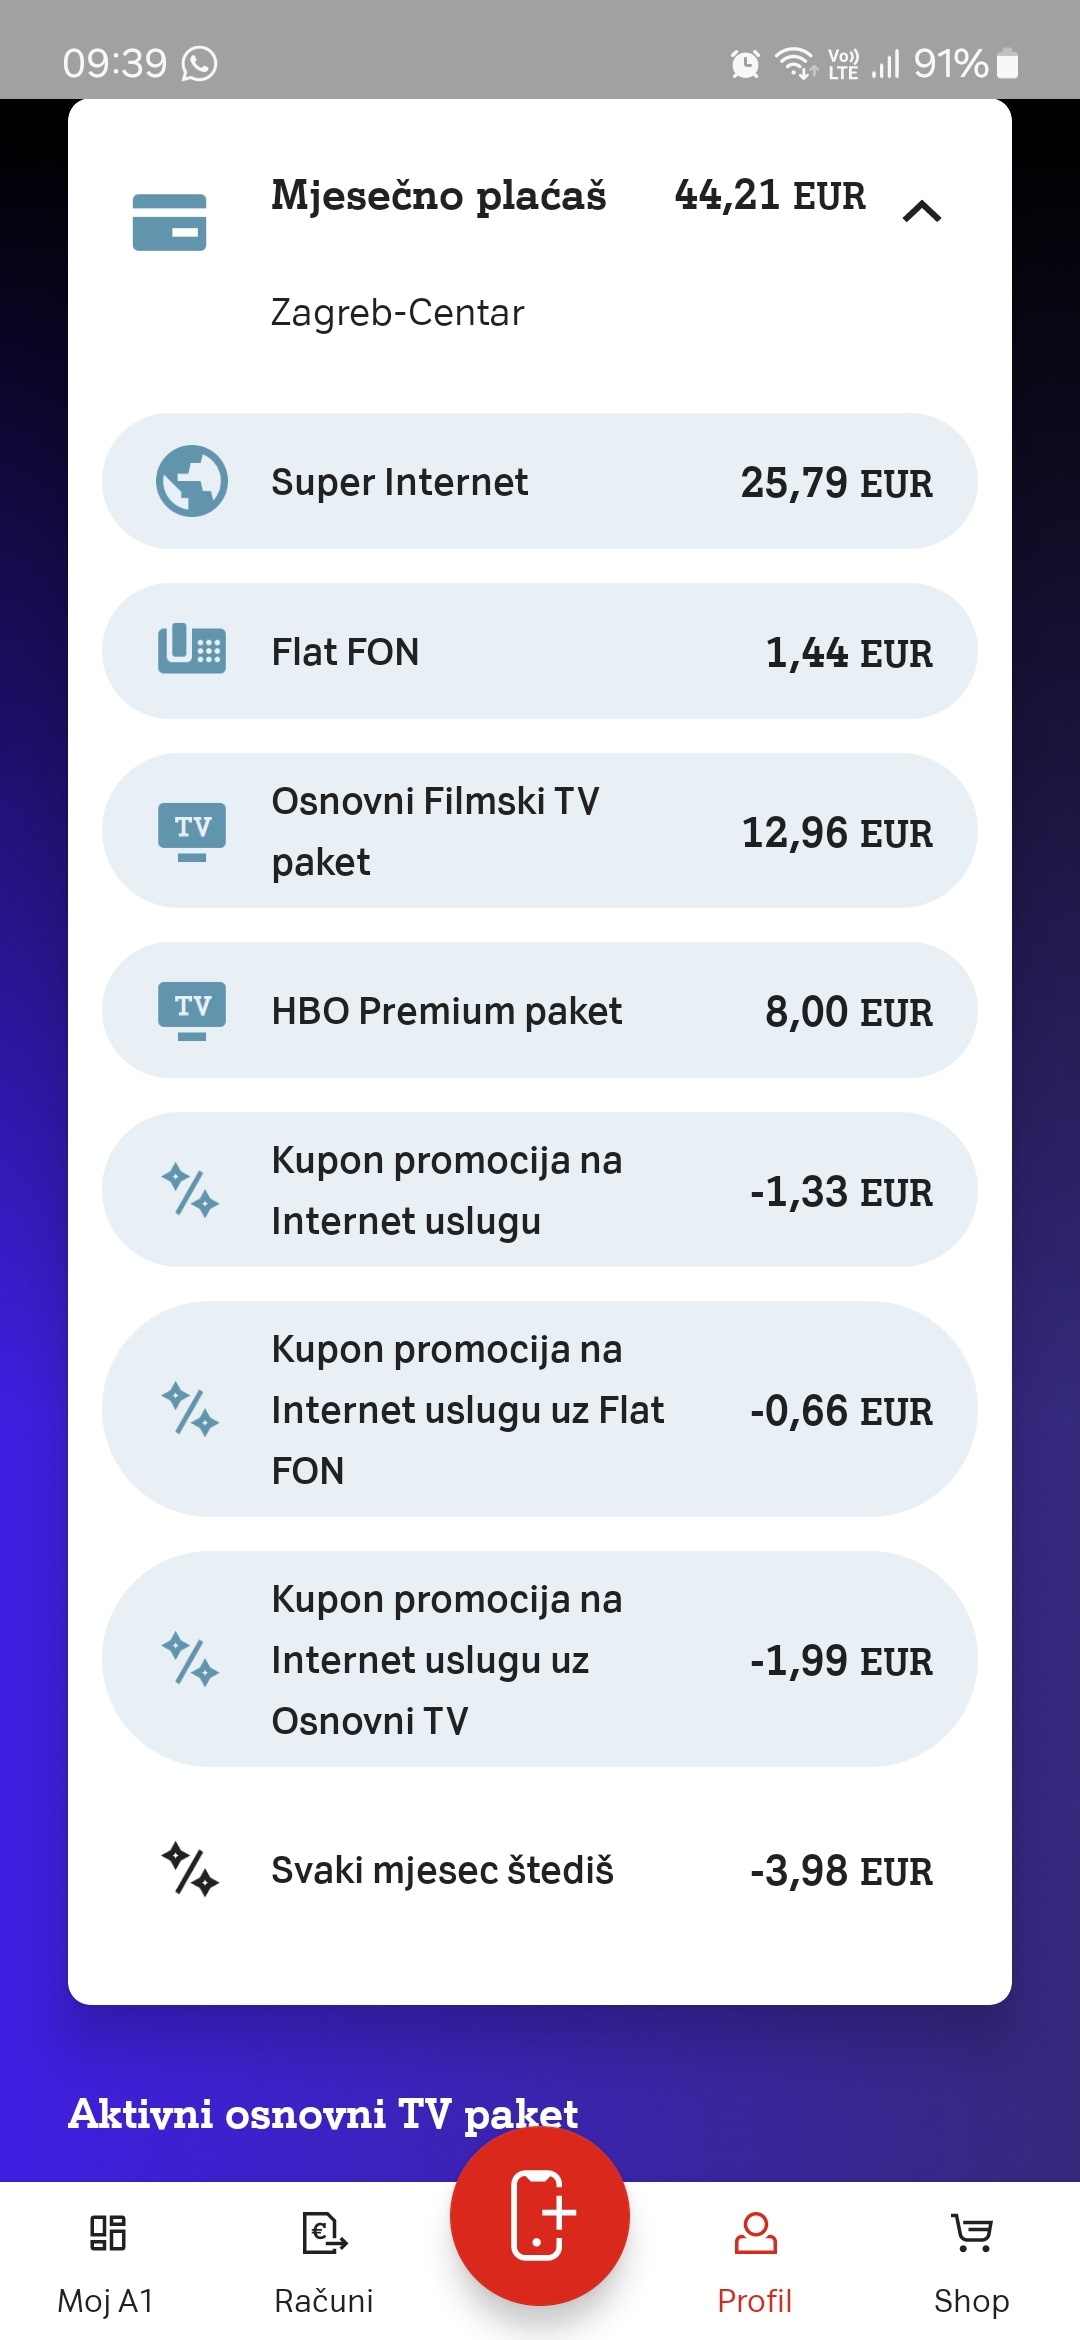Tap the HBO Premium paket TV icon
Screen dimensions: 1080x2340
coord(191,1010)
